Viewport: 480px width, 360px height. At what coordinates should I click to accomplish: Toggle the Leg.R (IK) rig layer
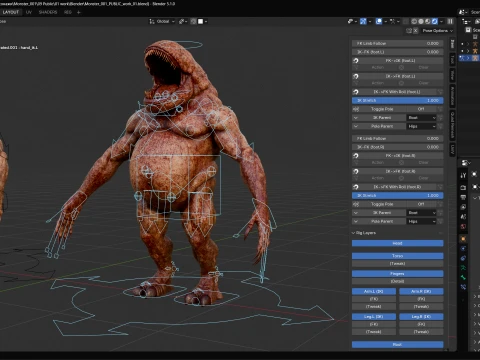pyautogui.click(x=421, y=316)
